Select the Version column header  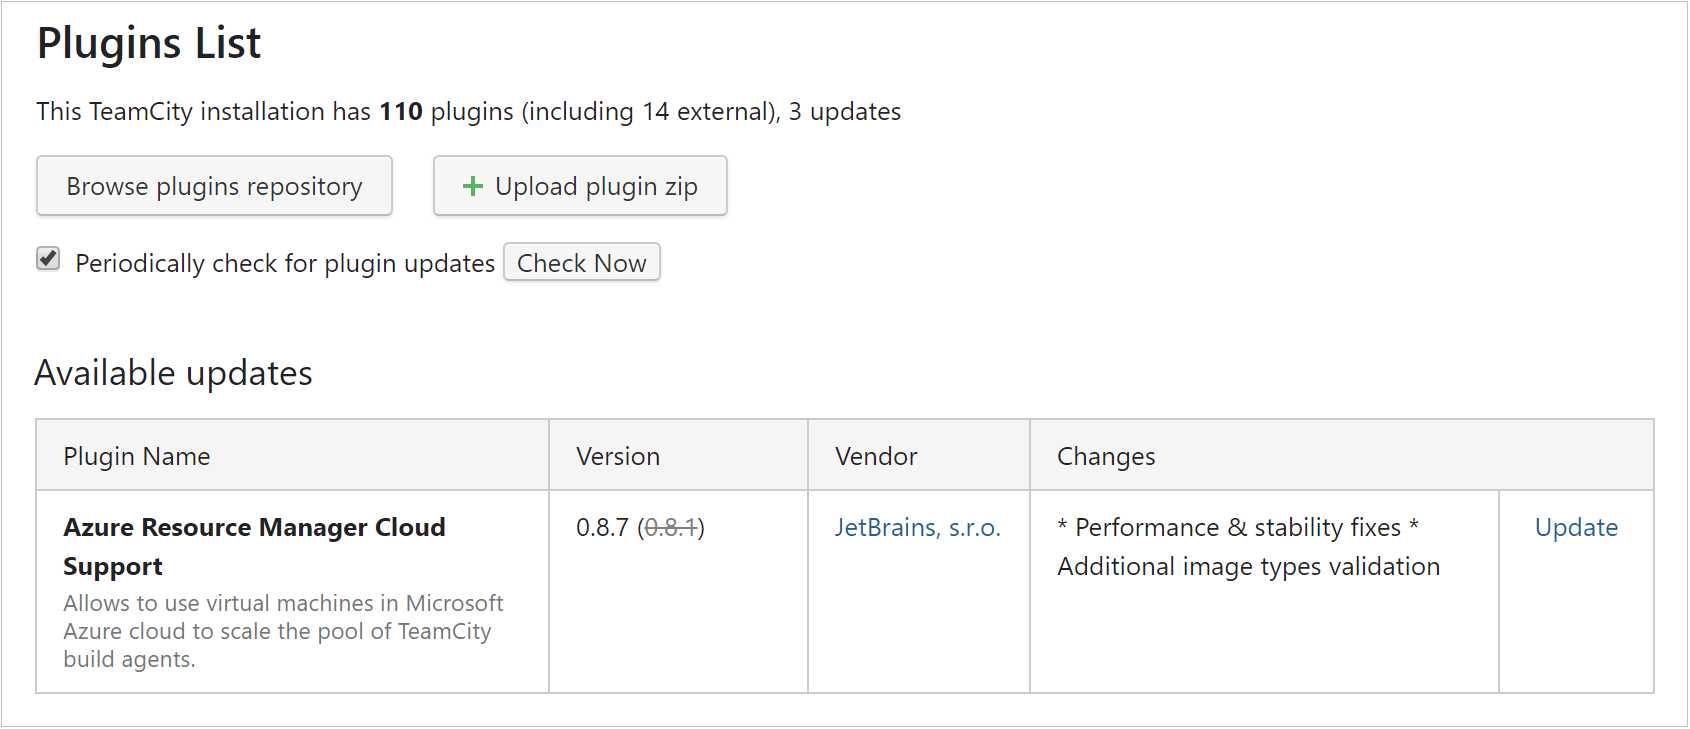pyautogui.click(x=679, y=456)
